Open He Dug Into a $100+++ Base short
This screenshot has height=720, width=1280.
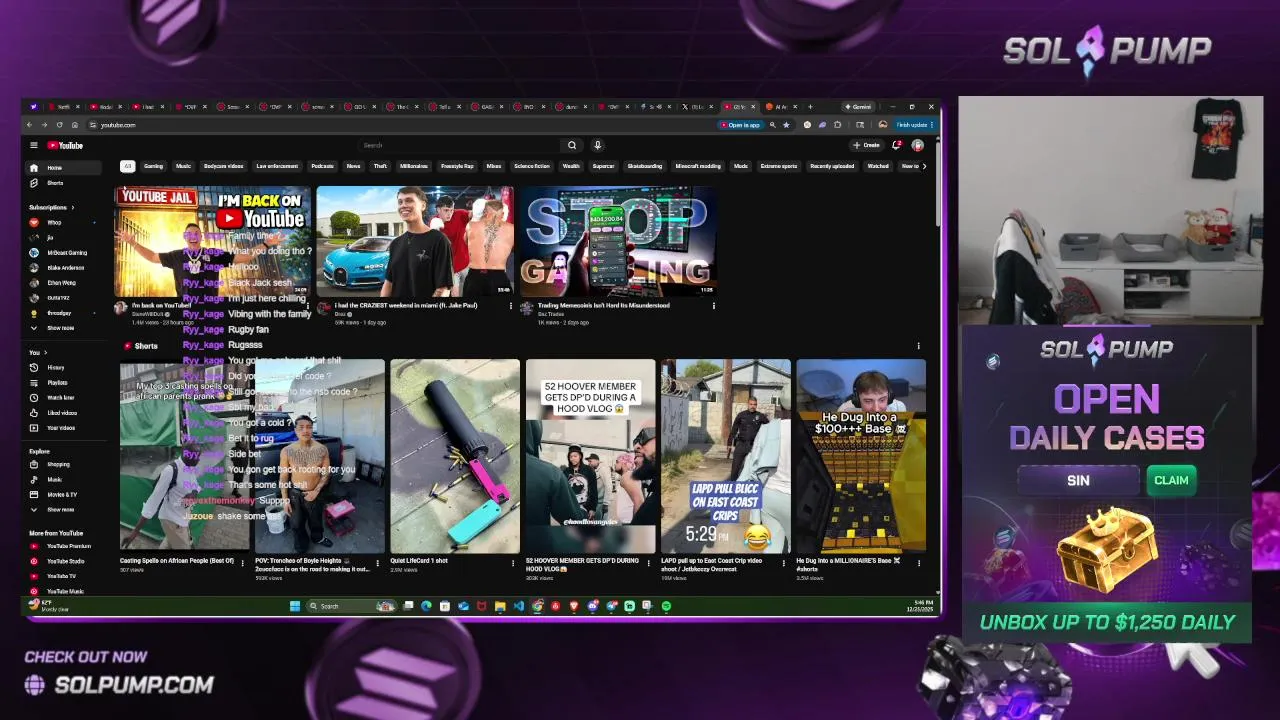coord(861,456)
